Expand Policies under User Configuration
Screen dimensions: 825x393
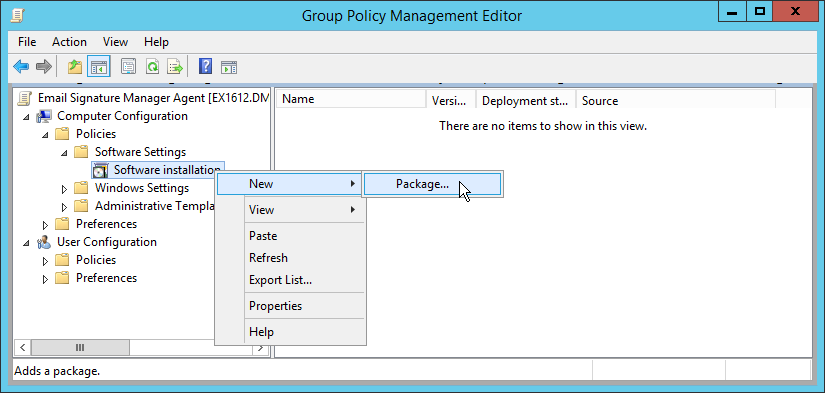46,260
